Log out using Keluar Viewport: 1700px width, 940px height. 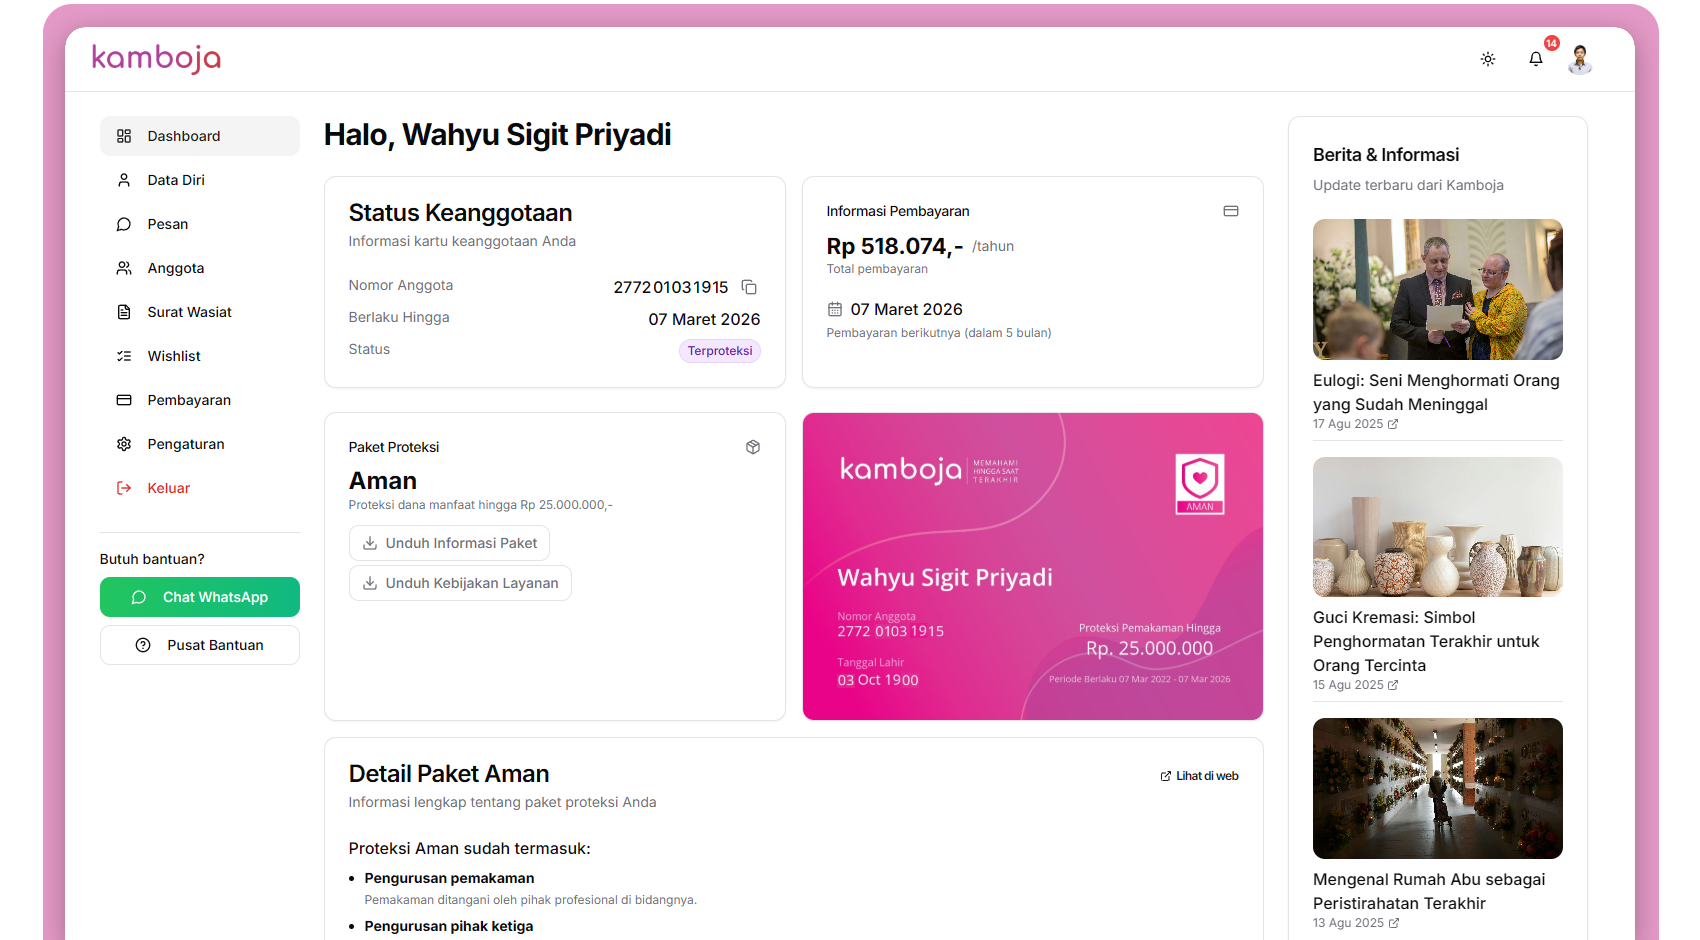[x=168, y=488]
